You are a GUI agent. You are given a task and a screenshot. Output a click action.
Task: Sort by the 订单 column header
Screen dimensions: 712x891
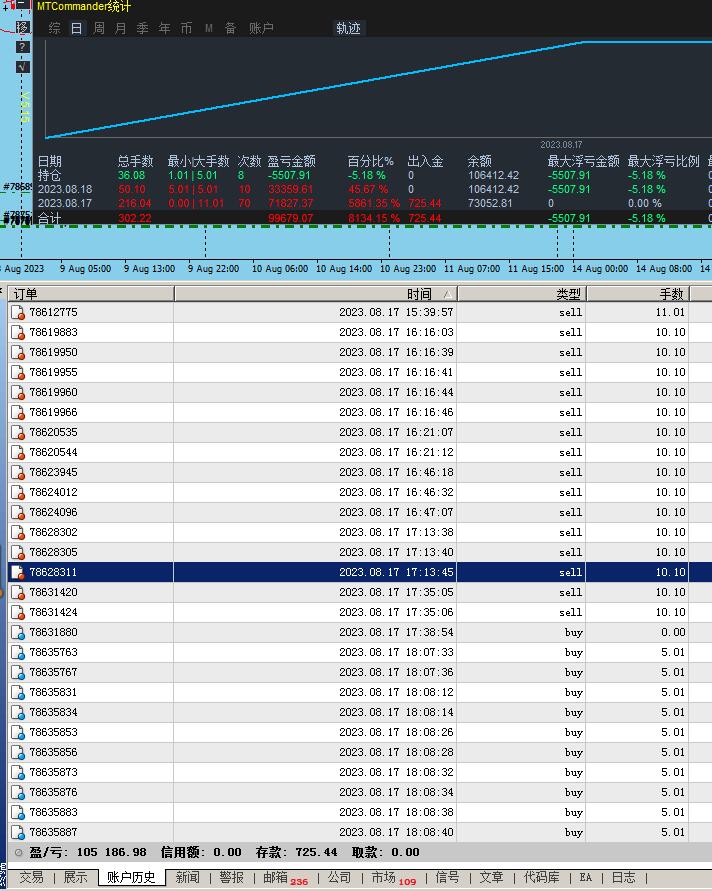pyautogui.click(x=91, y=294)
